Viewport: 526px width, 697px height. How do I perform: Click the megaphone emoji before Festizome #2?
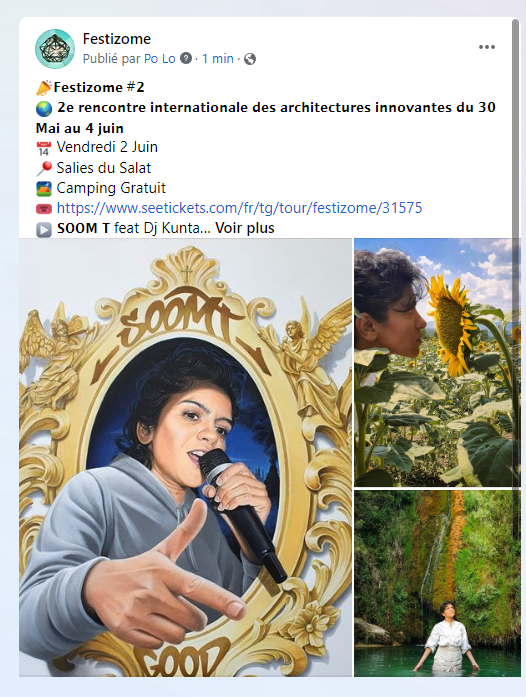click(44, 88)
